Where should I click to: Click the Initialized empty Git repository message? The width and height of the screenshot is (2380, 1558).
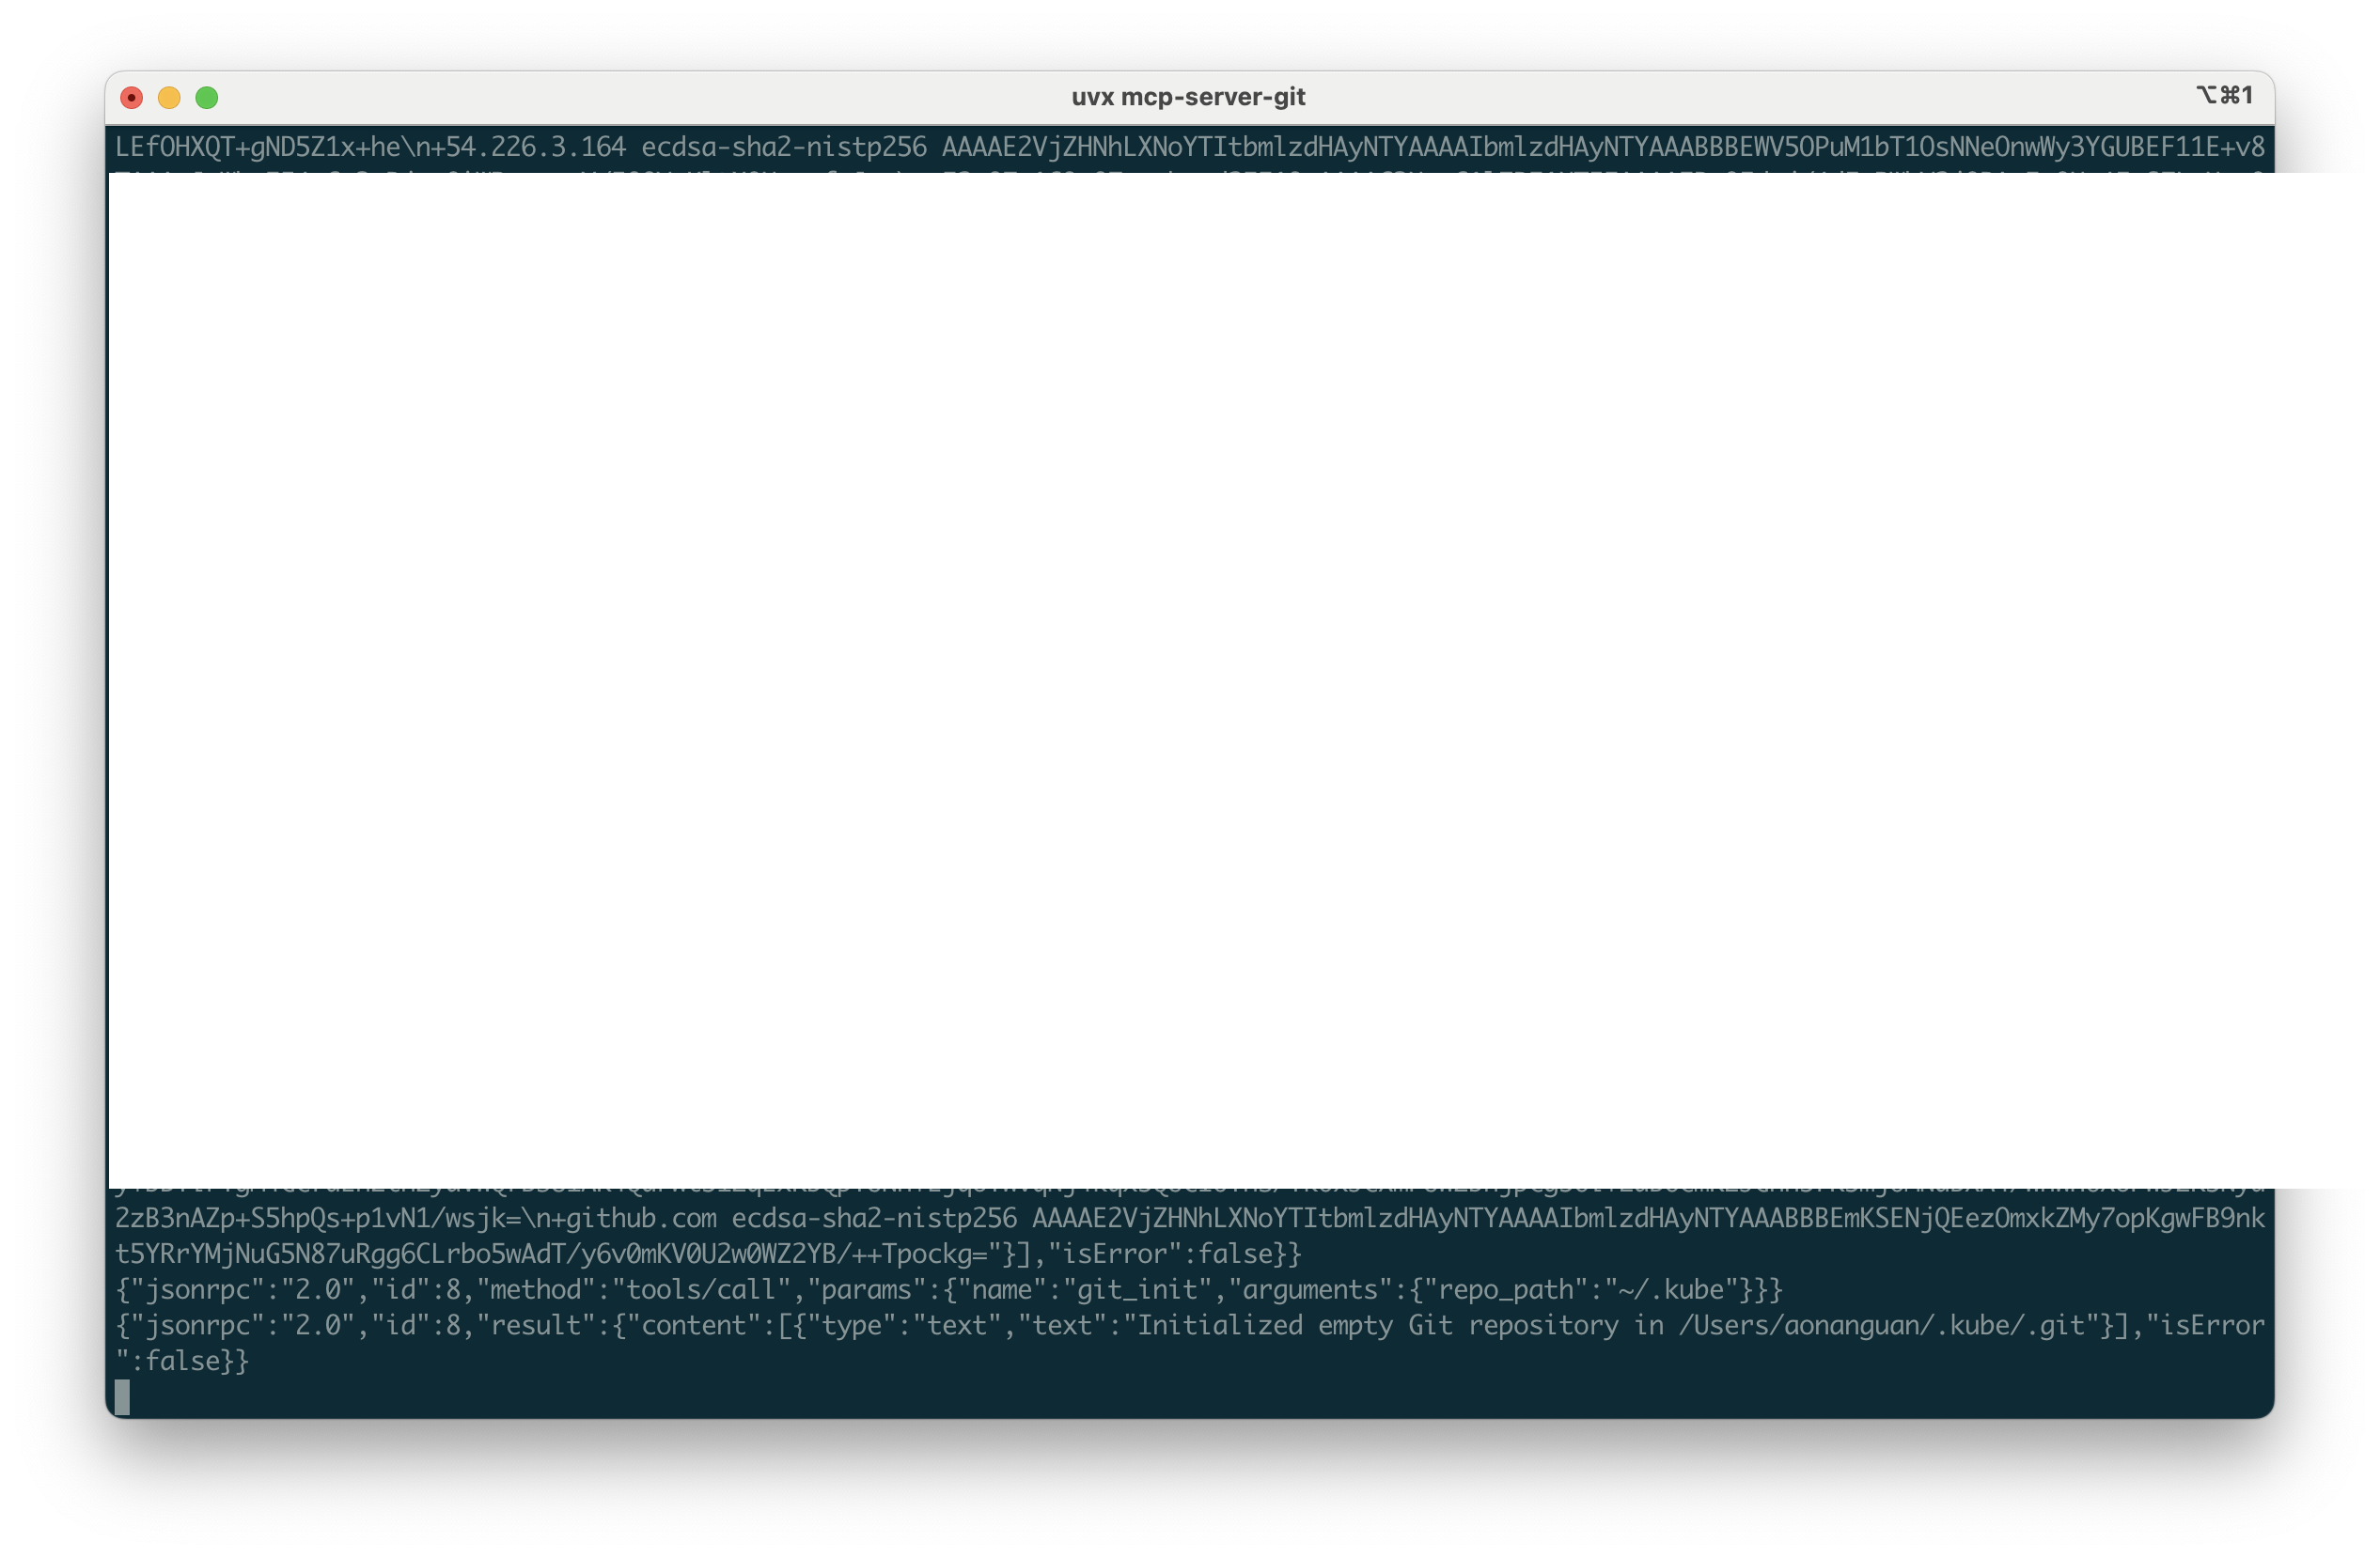1380,1325
